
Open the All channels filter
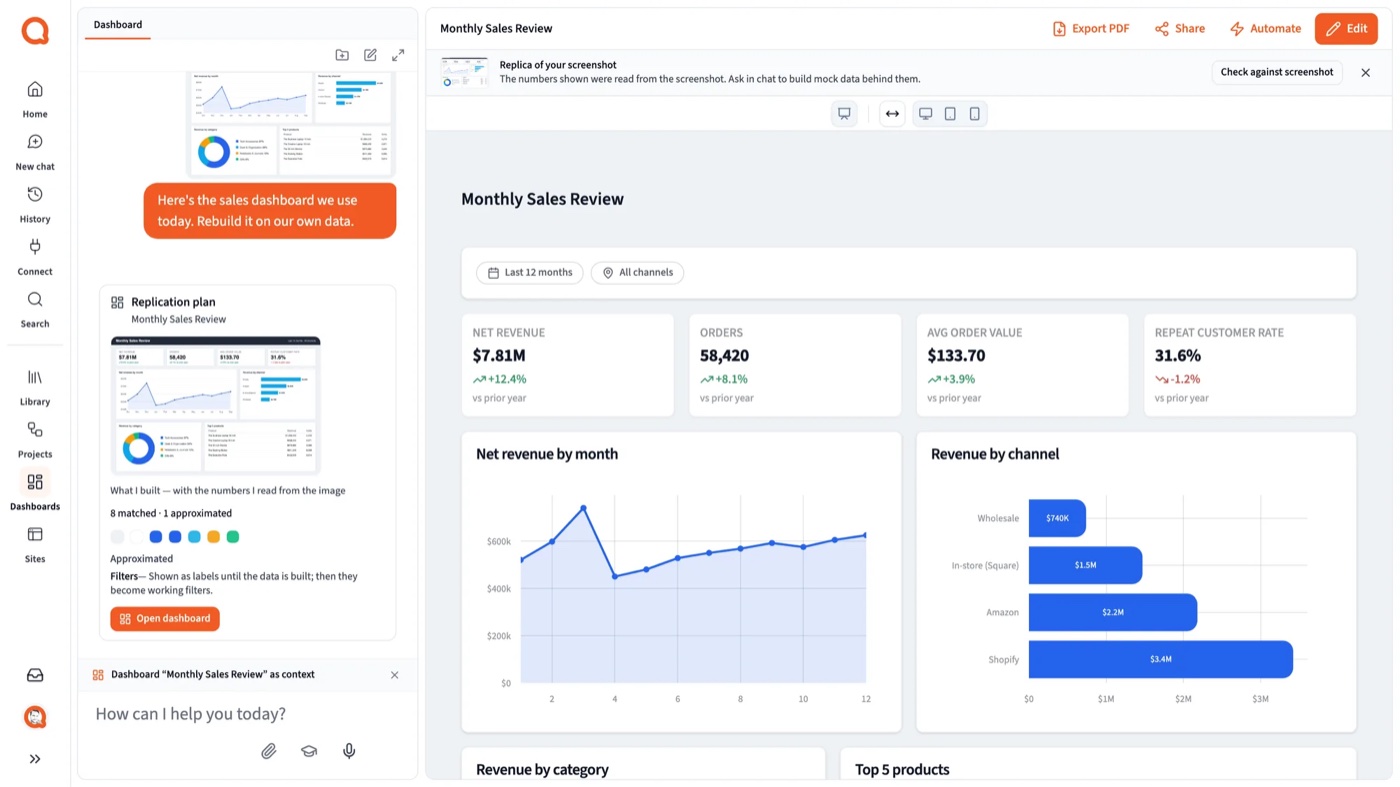pos(638,272)
